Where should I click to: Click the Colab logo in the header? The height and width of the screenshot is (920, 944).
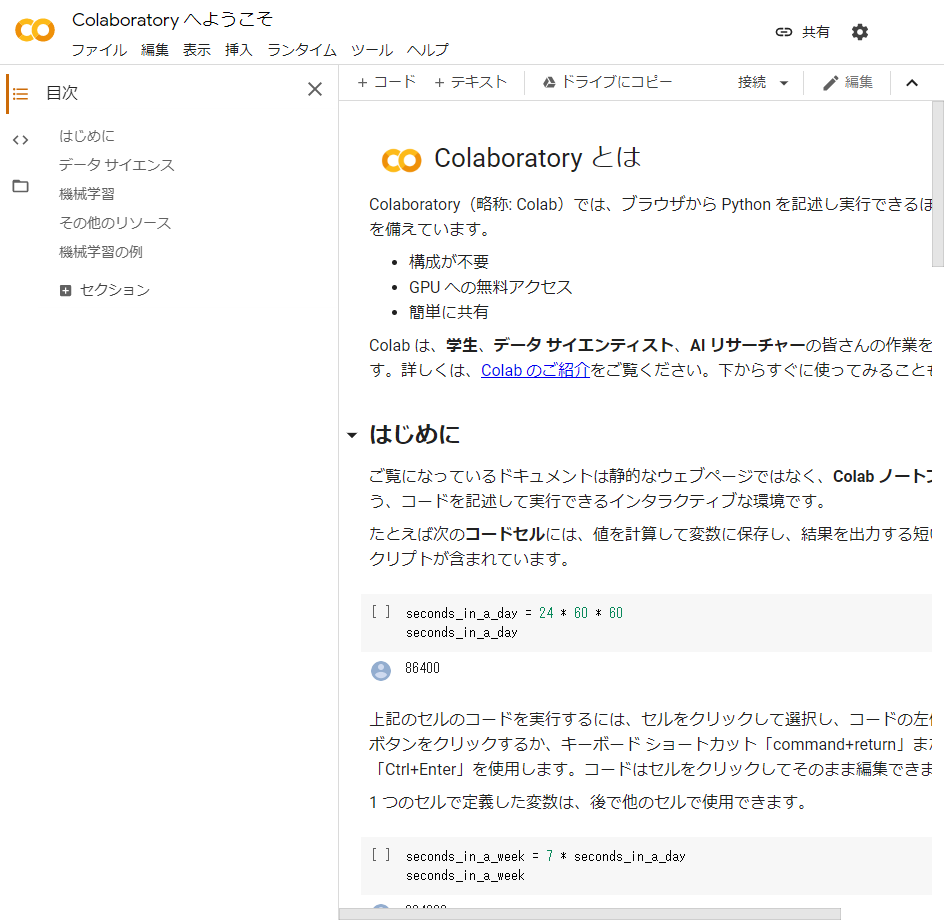pos(35,30)
